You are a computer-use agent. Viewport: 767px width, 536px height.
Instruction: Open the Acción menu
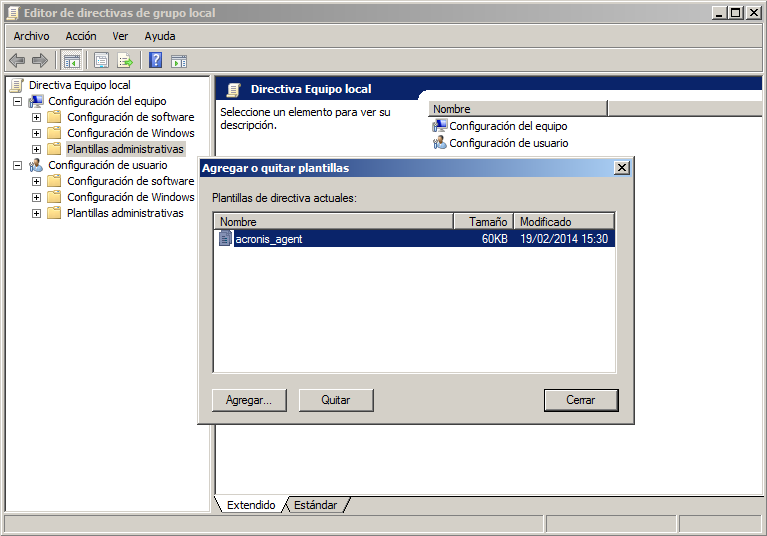(81, 36)
